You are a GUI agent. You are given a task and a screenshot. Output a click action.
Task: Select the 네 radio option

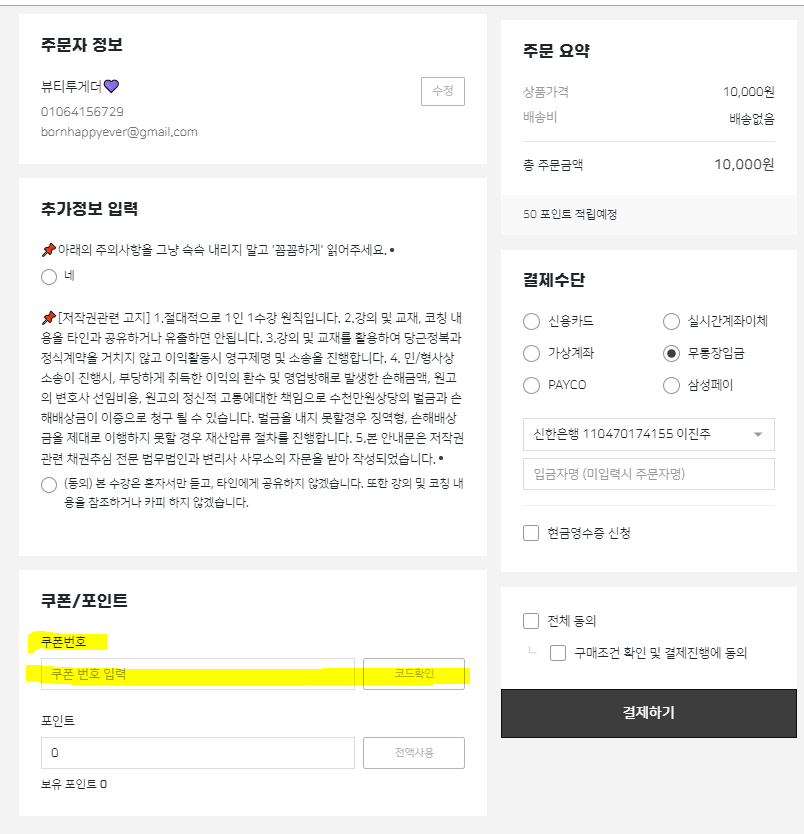pos(49,277)
